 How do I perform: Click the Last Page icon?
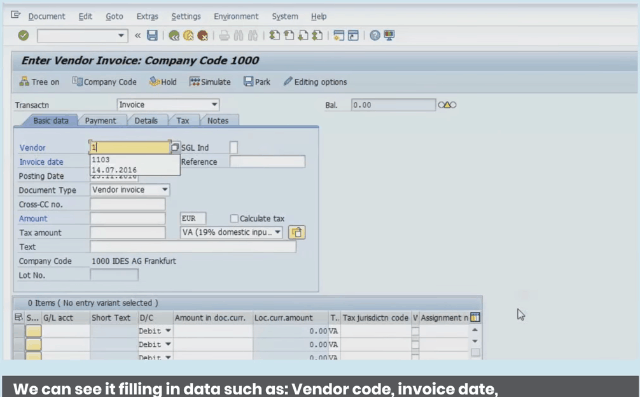317,35
